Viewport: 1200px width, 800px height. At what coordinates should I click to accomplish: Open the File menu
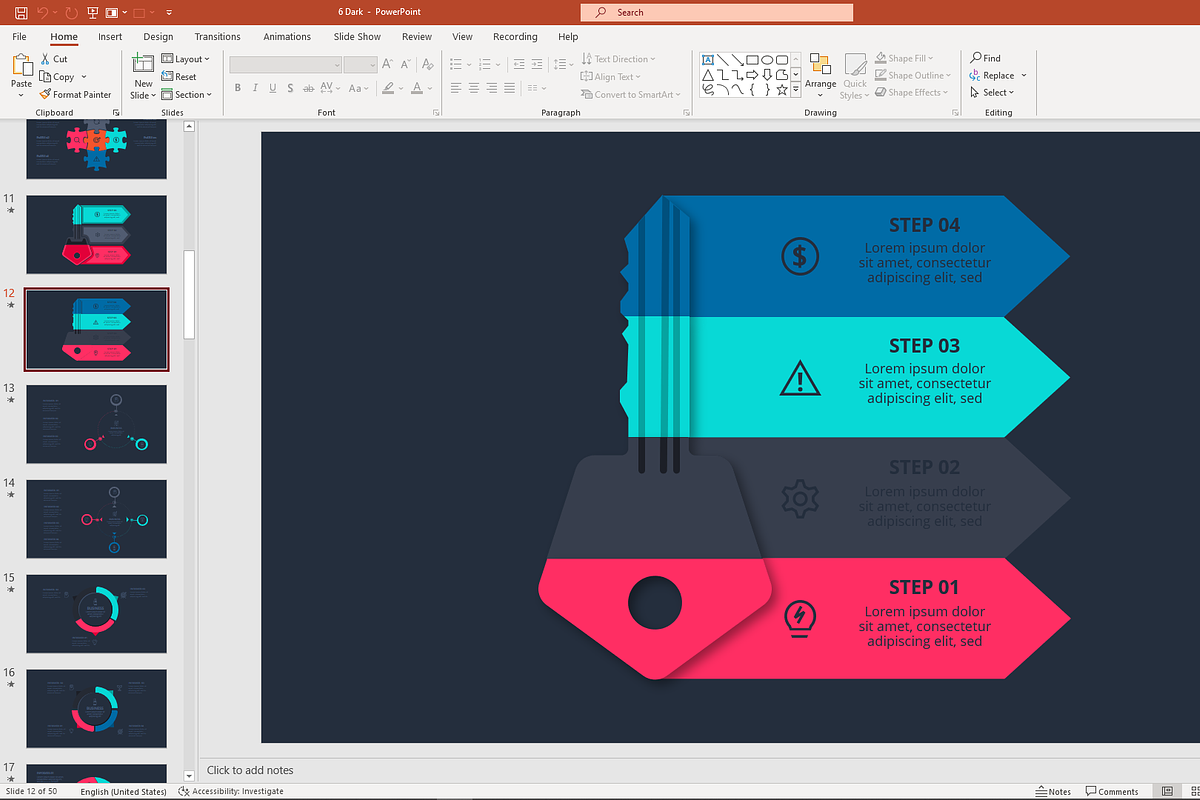(x=19, y=36)
